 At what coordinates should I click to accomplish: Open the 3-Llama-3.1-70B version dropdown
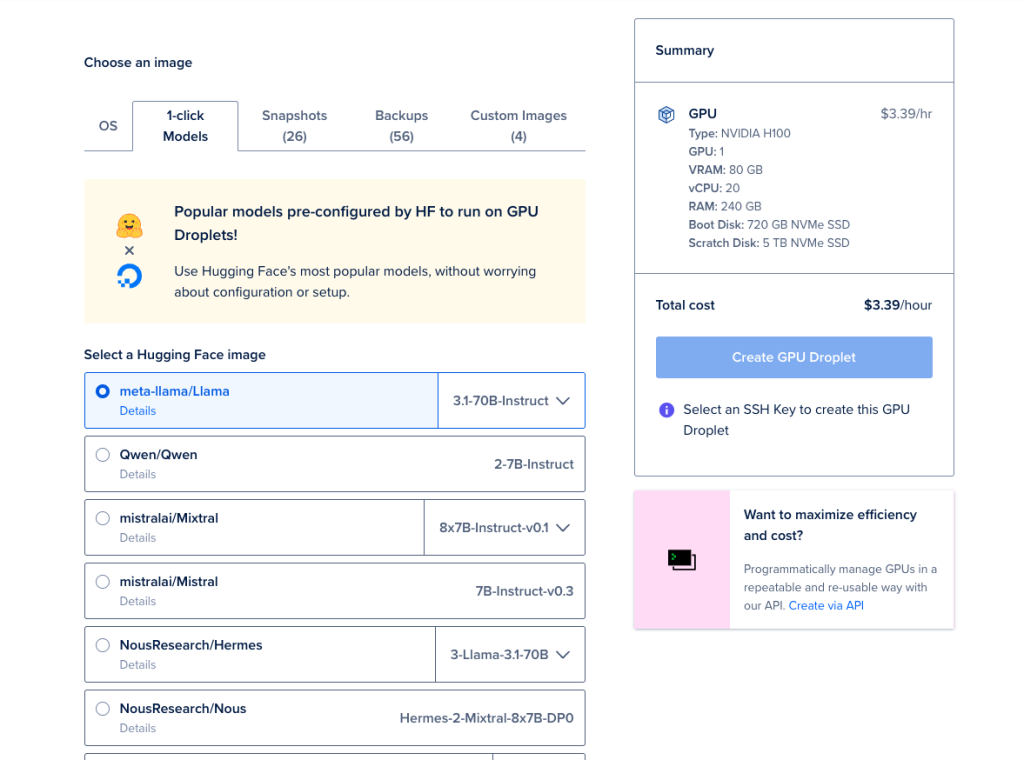(x=510, y=655)
